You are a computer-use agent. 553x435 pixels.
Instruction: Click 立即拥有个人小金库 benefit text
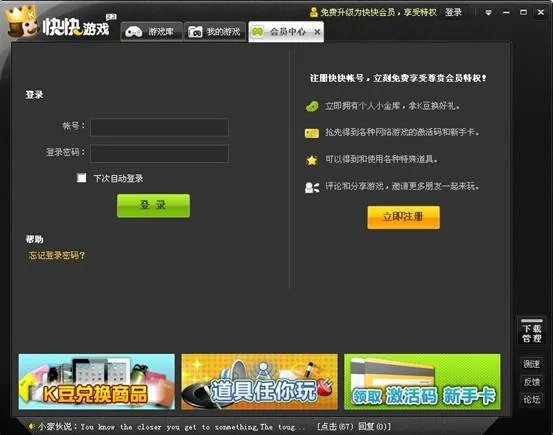click(392, 106)
